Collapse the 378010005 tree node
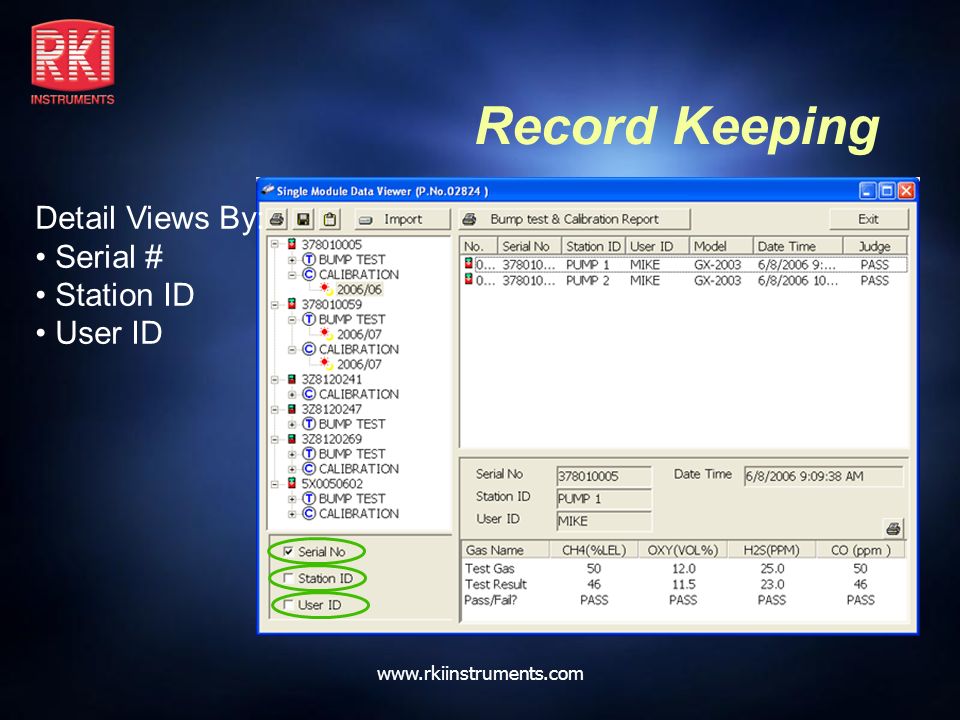 (x=275, y=244)
